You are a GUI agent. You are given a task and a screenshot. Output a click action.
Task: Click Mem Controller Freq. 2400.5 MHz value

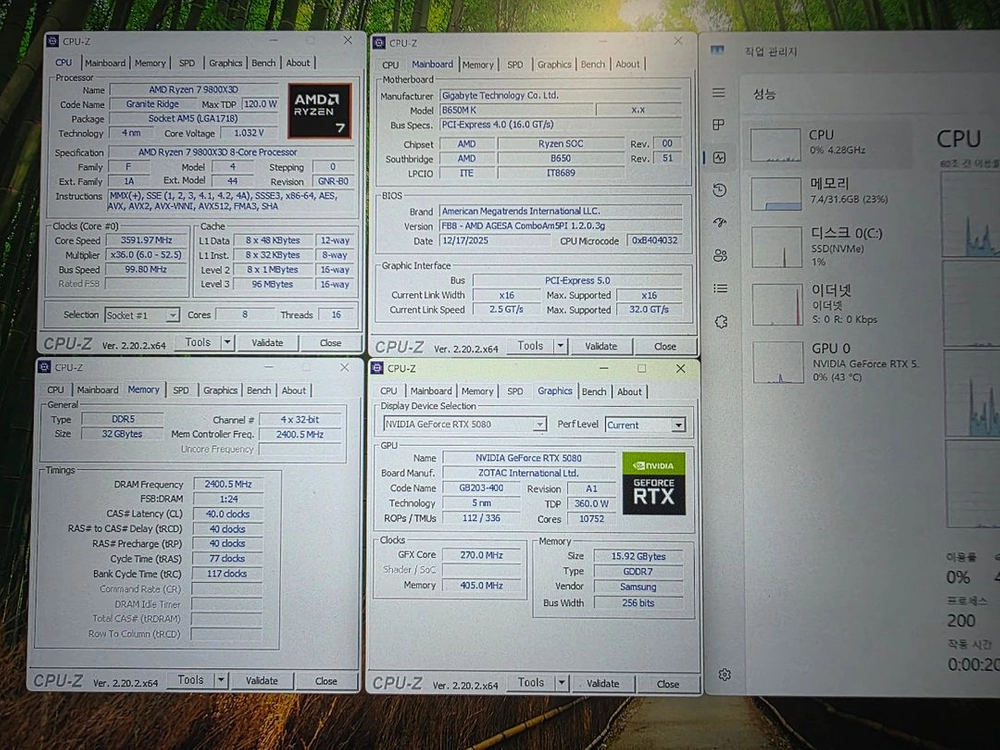300,434
